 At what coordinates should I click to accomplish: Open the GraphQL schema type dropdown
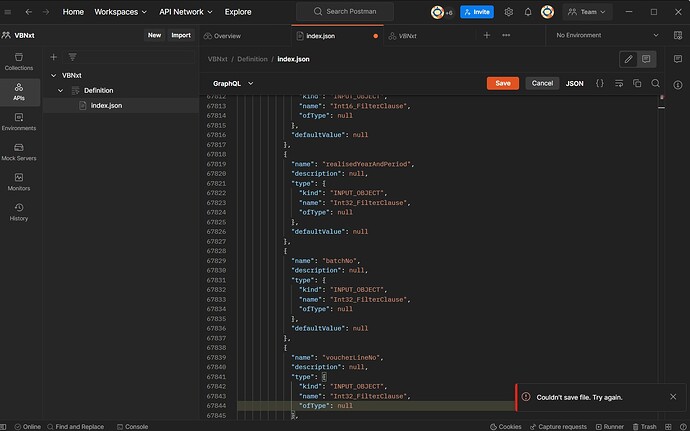[x=233, y=83]
